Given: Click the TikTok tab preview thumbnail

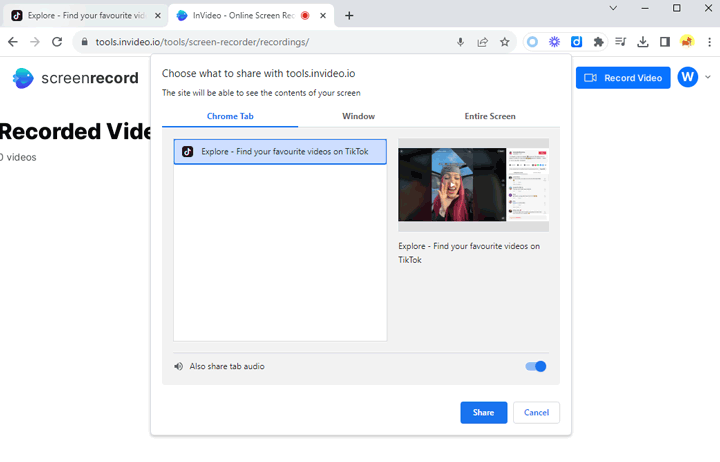Looking at the screenshot, I should (473, 185).
